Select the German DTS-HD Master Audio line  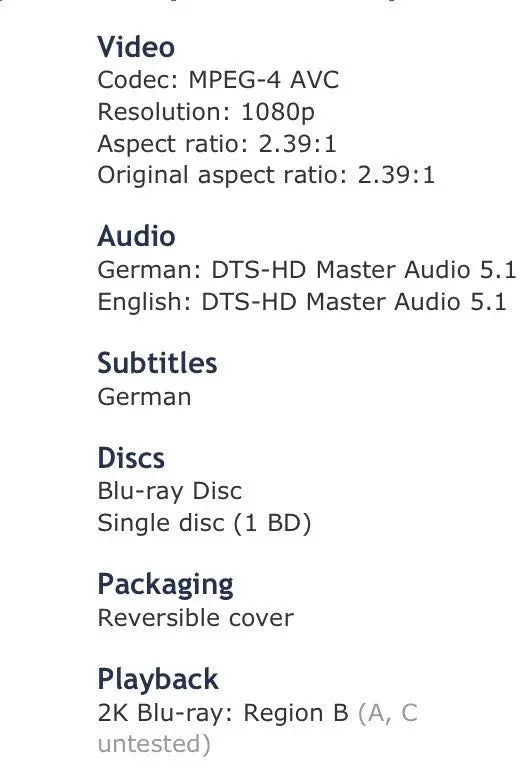pos(307,270)
